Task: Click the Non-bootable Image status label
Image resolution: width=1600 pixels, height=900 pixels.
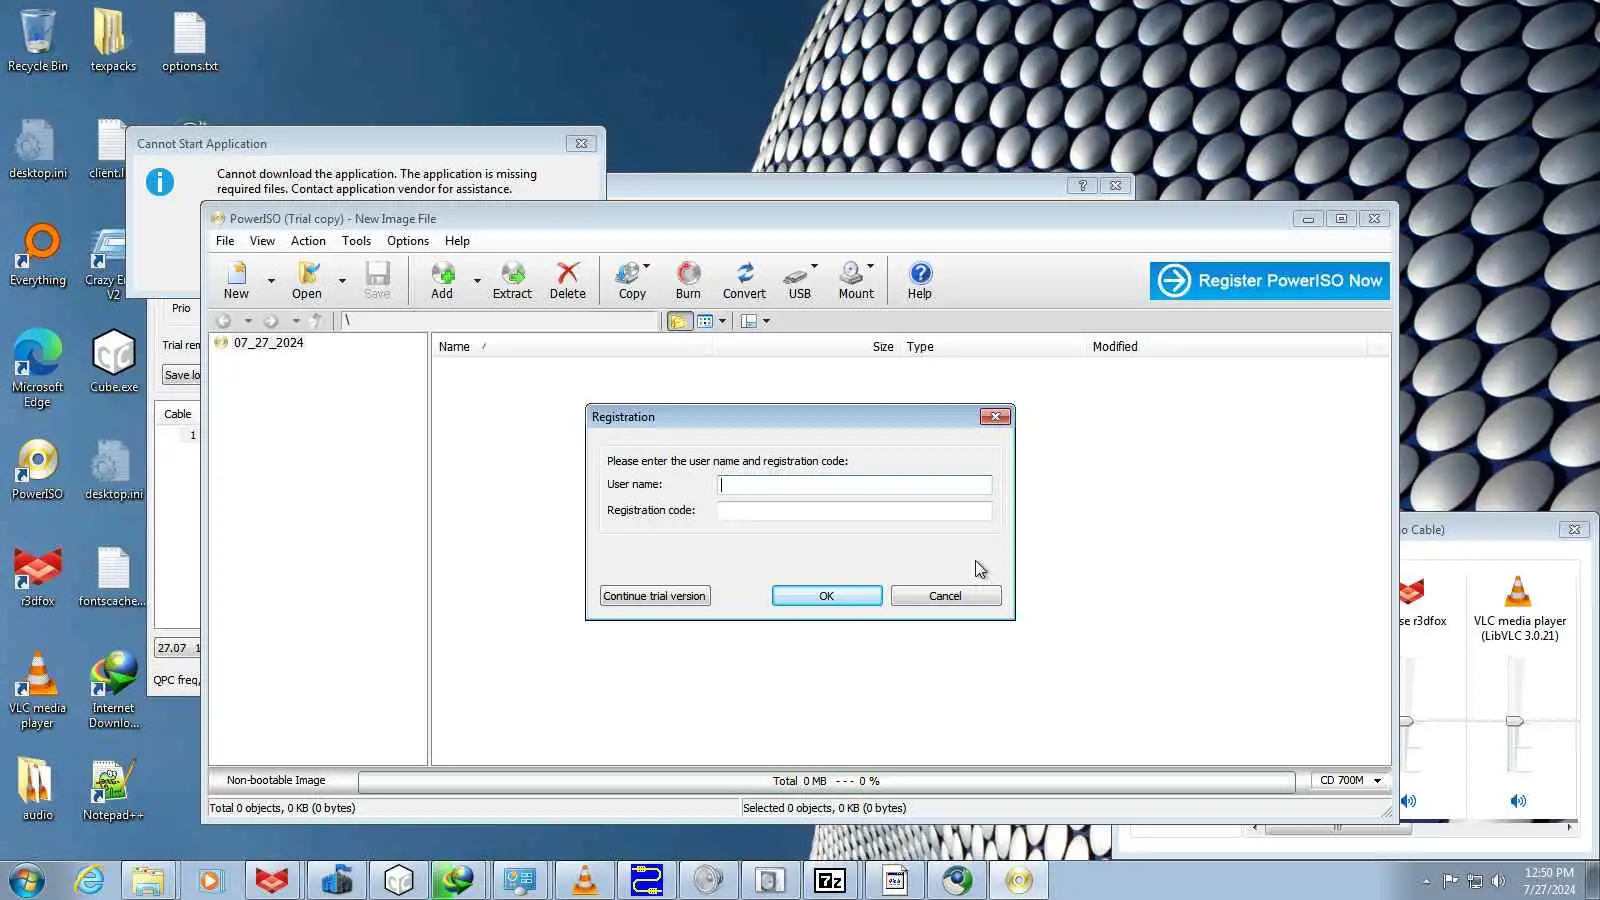Action: (276, 781)
